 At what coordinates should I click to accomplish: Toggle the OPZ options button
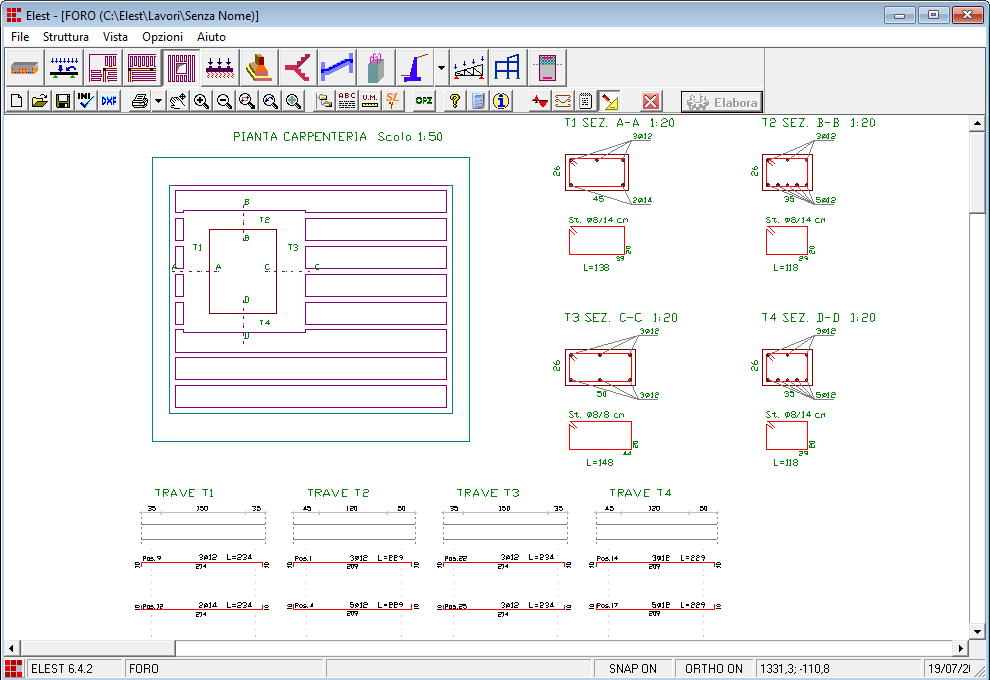[x=424, y=101]
